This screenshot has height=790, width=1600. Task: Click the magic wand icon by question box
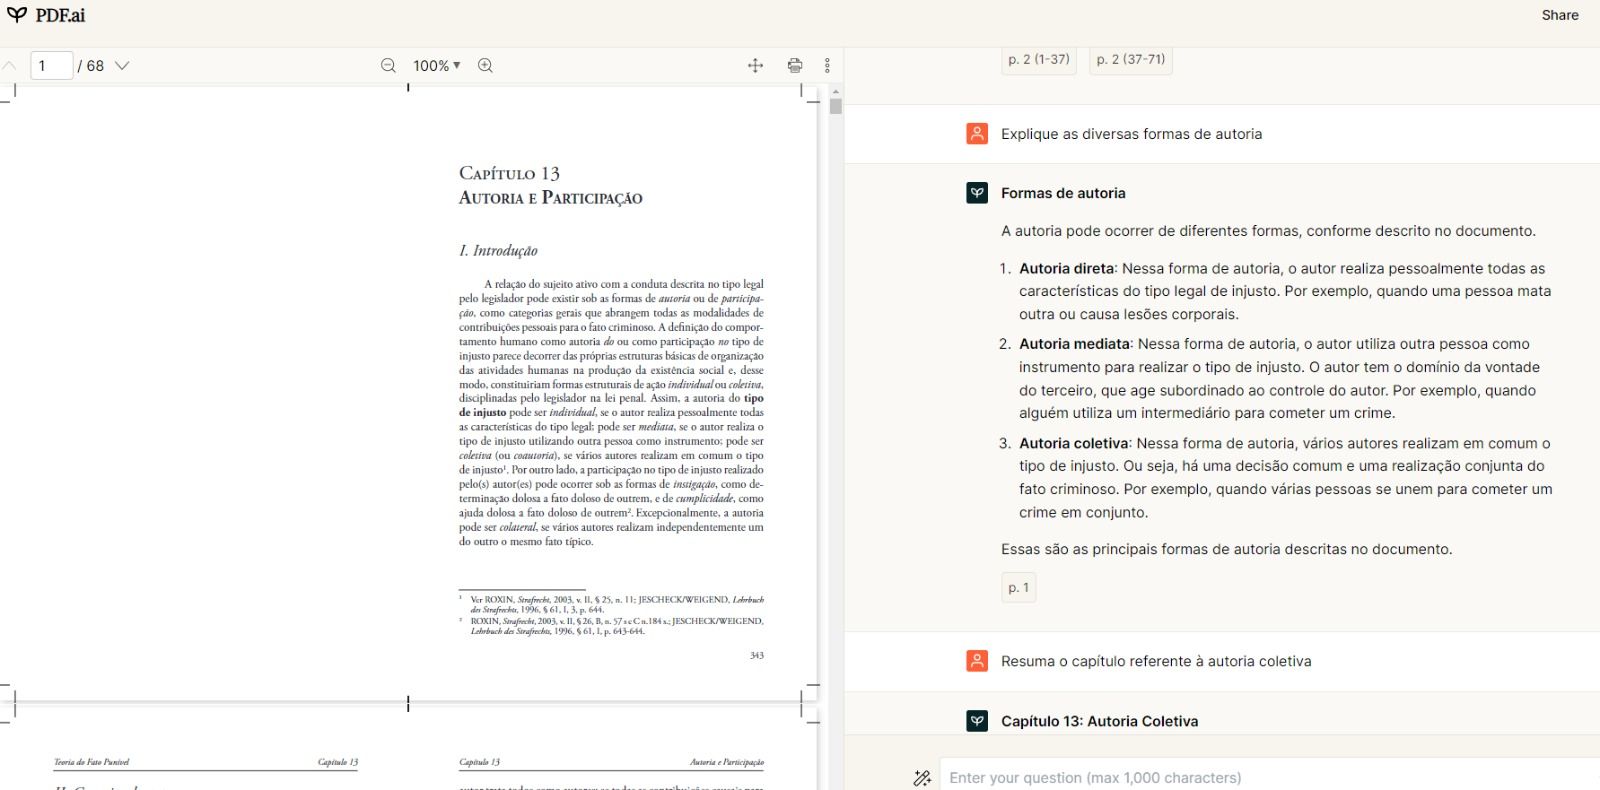click(922, 778)
